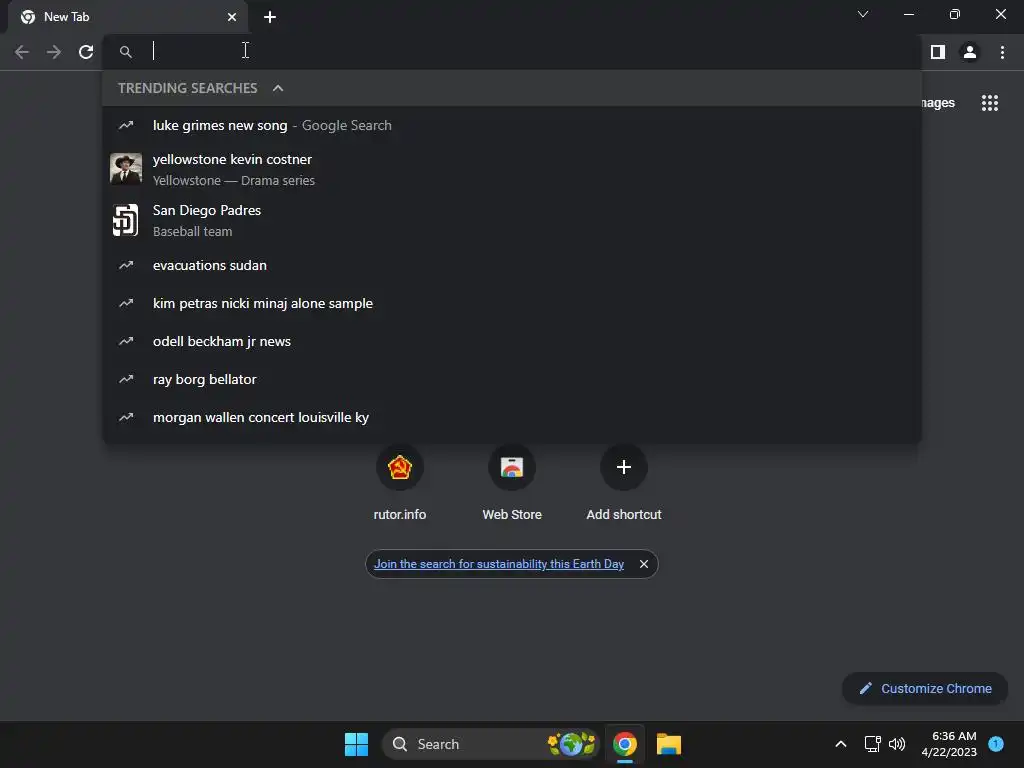
Task: Click the magnifier icon in the address bar
Action: tap(125, 52)
